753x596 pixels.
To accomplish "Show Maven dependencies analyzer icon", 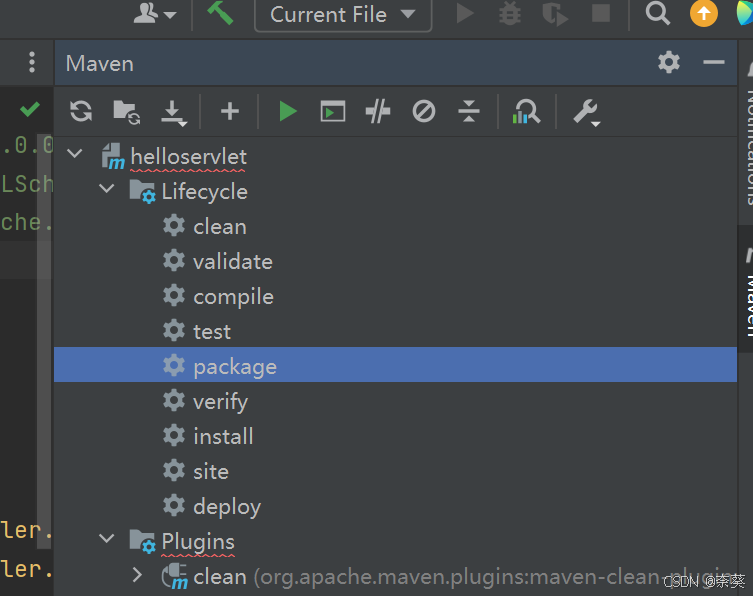I will (x=526, y=112).
